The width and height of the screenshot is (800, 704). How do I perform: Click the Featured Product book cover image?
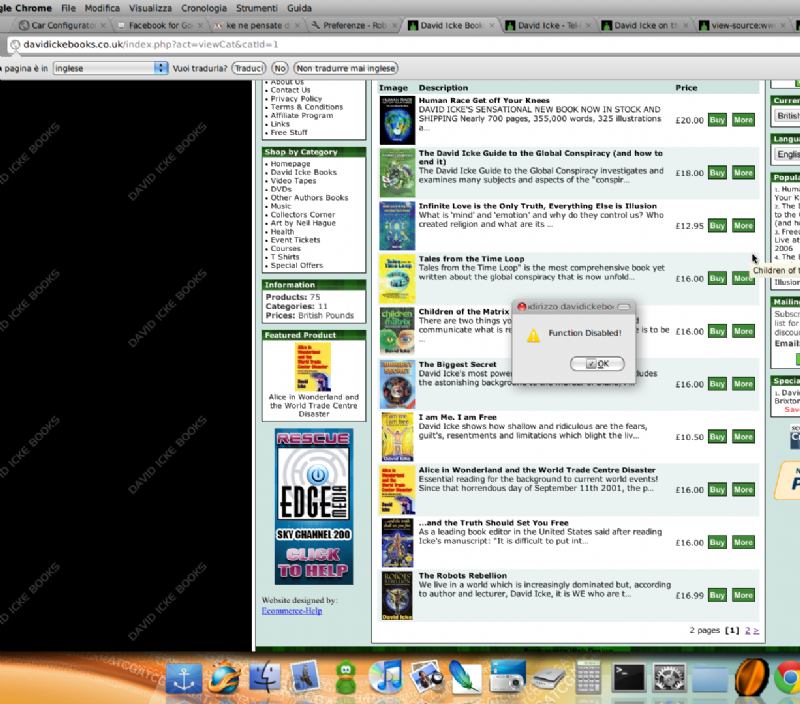[313, 367]
